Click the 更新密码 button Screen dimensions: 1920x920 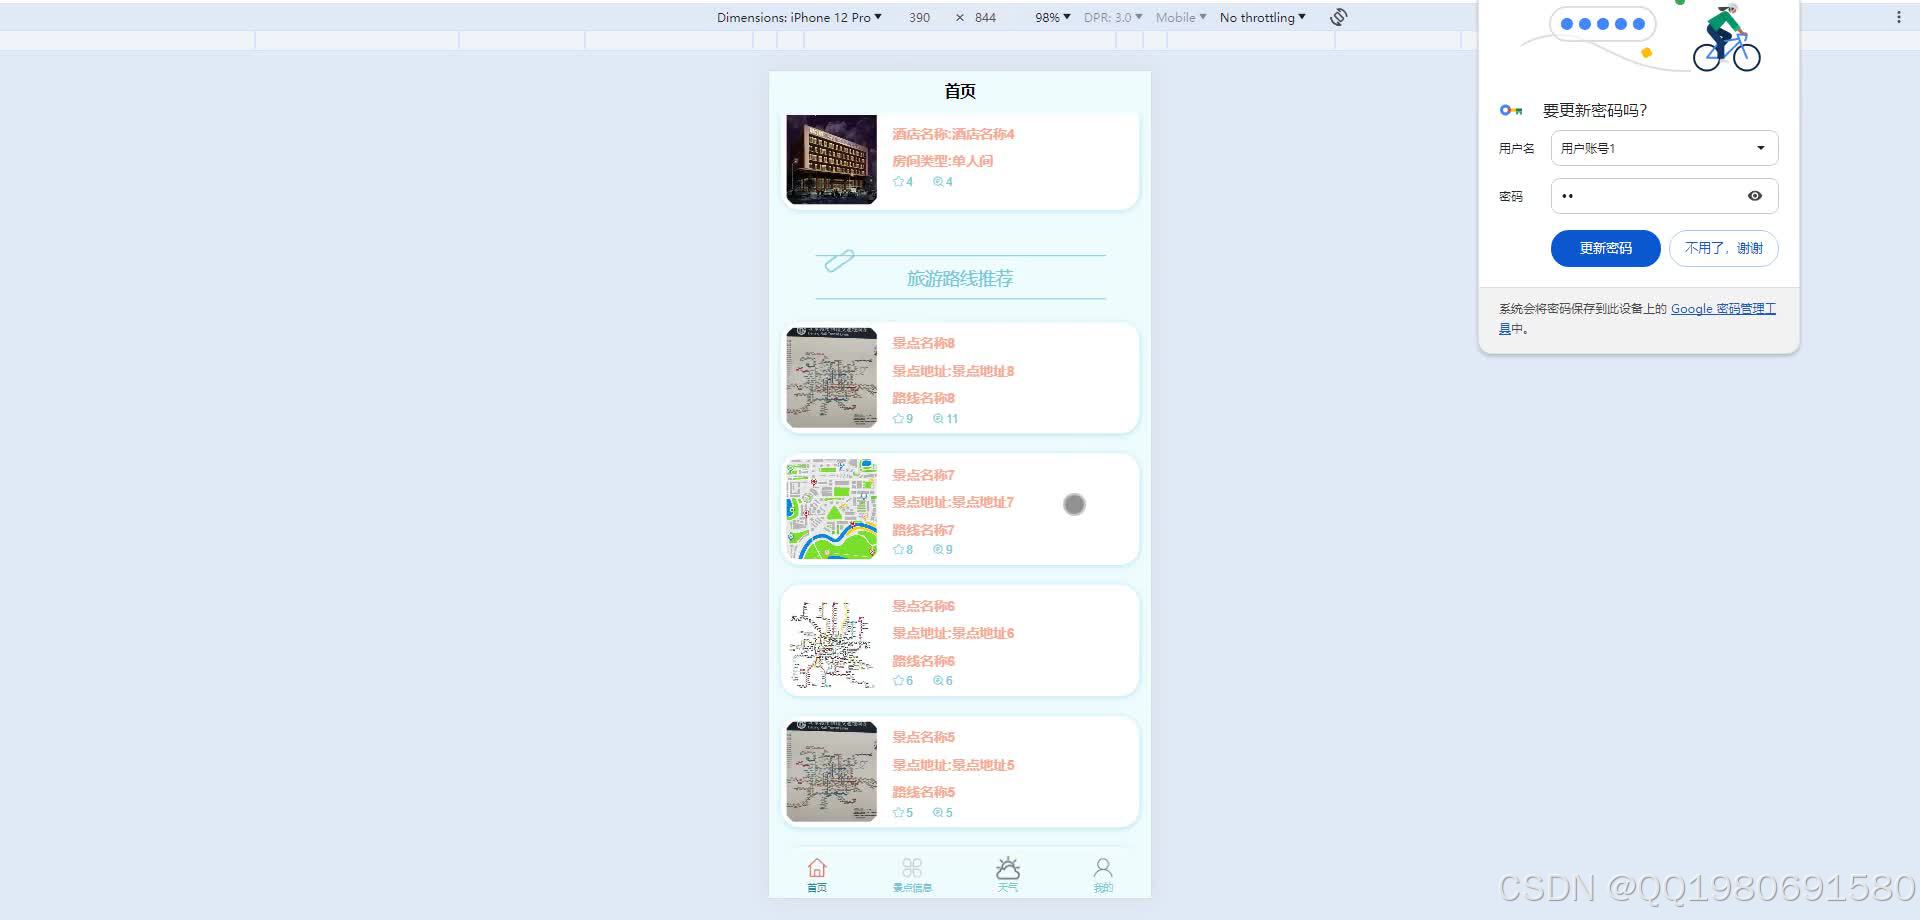coord(1606,248)
